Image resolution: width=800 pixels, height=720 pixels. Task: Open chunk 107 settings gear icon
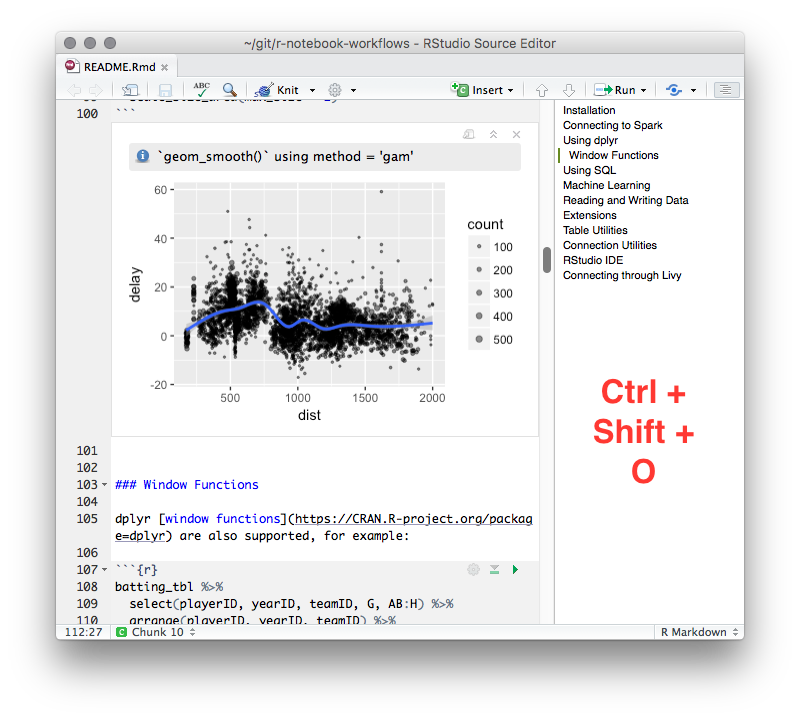click(473, 569)
